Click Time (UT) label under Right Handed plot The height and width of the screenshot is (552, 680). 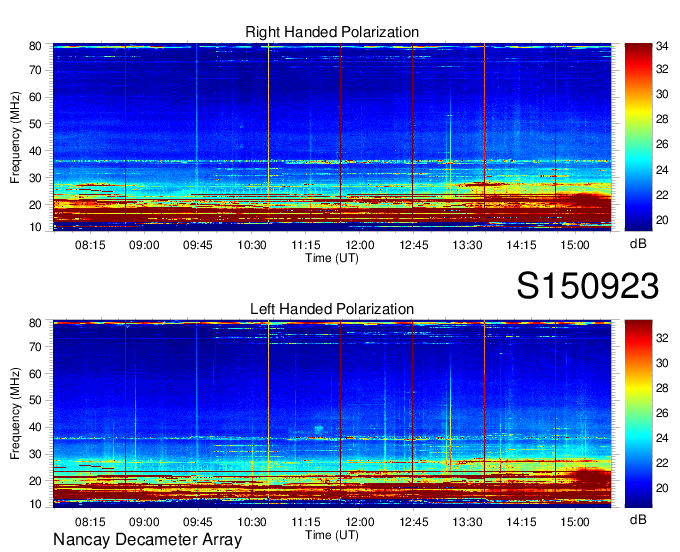click(x=332, y=258)
